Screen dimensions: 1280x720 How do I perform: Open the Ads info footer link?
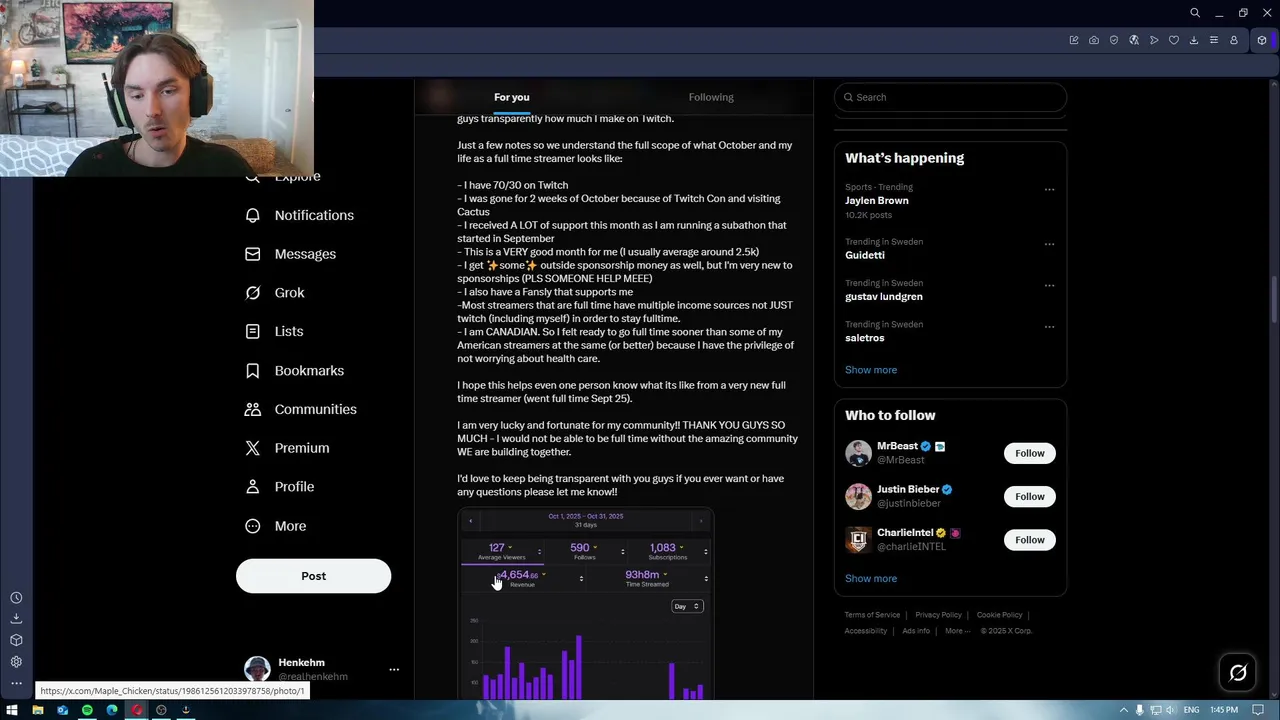point(916,631)
